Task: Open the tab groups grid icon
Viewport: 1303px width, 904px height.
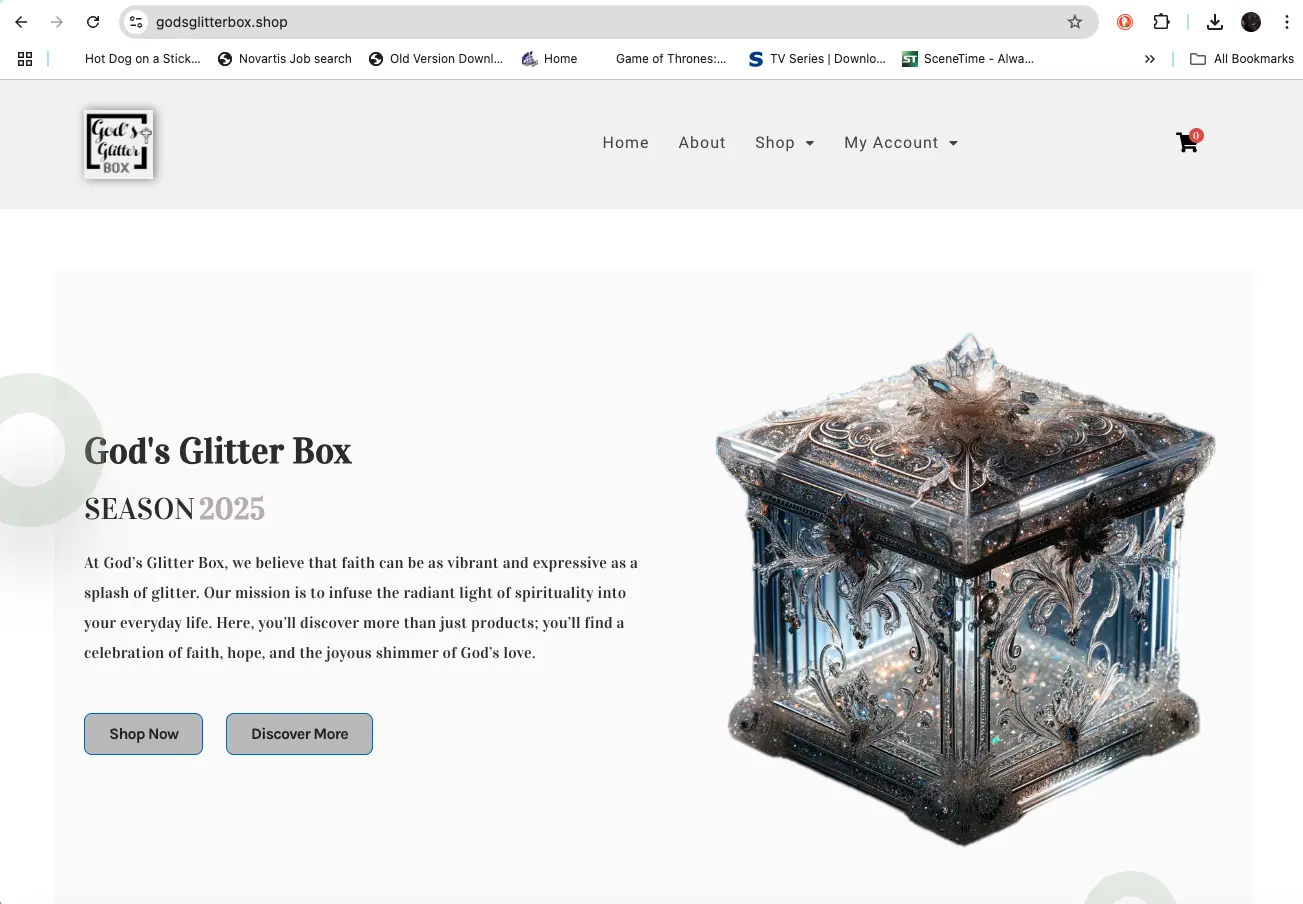Action: point(25,59)
